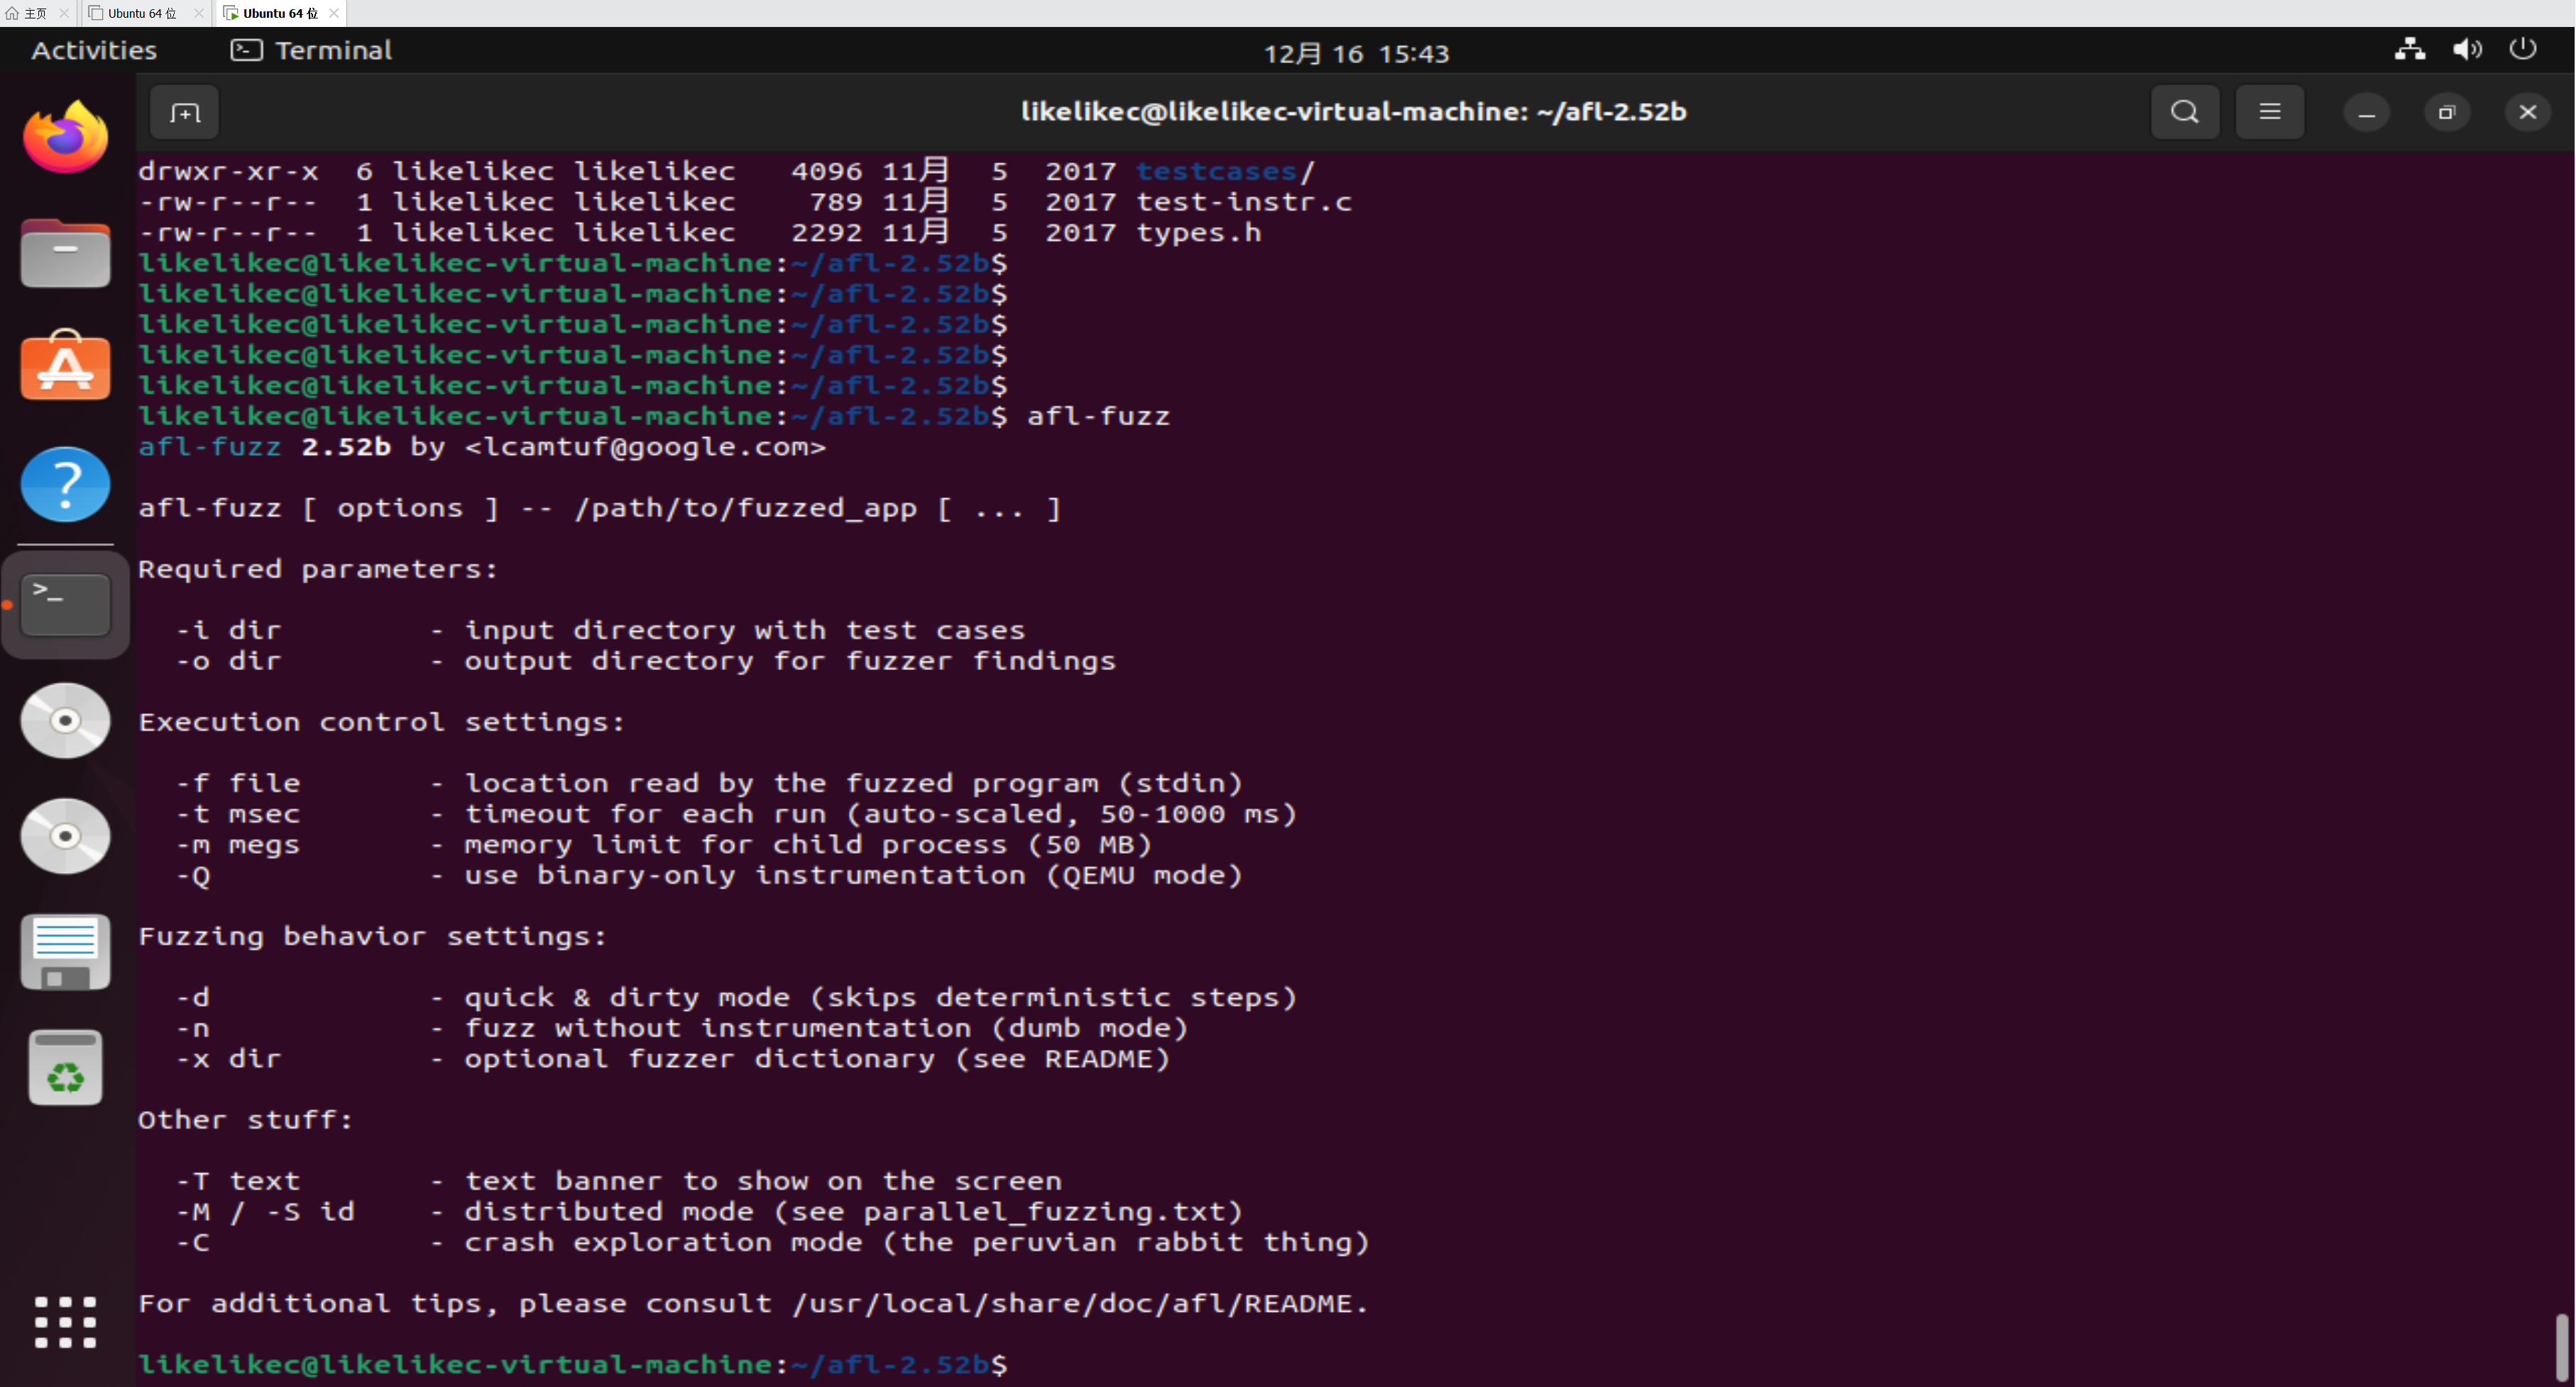
Task: Click the '-C' crash exploration option
Action: [x=193, y=1242]
